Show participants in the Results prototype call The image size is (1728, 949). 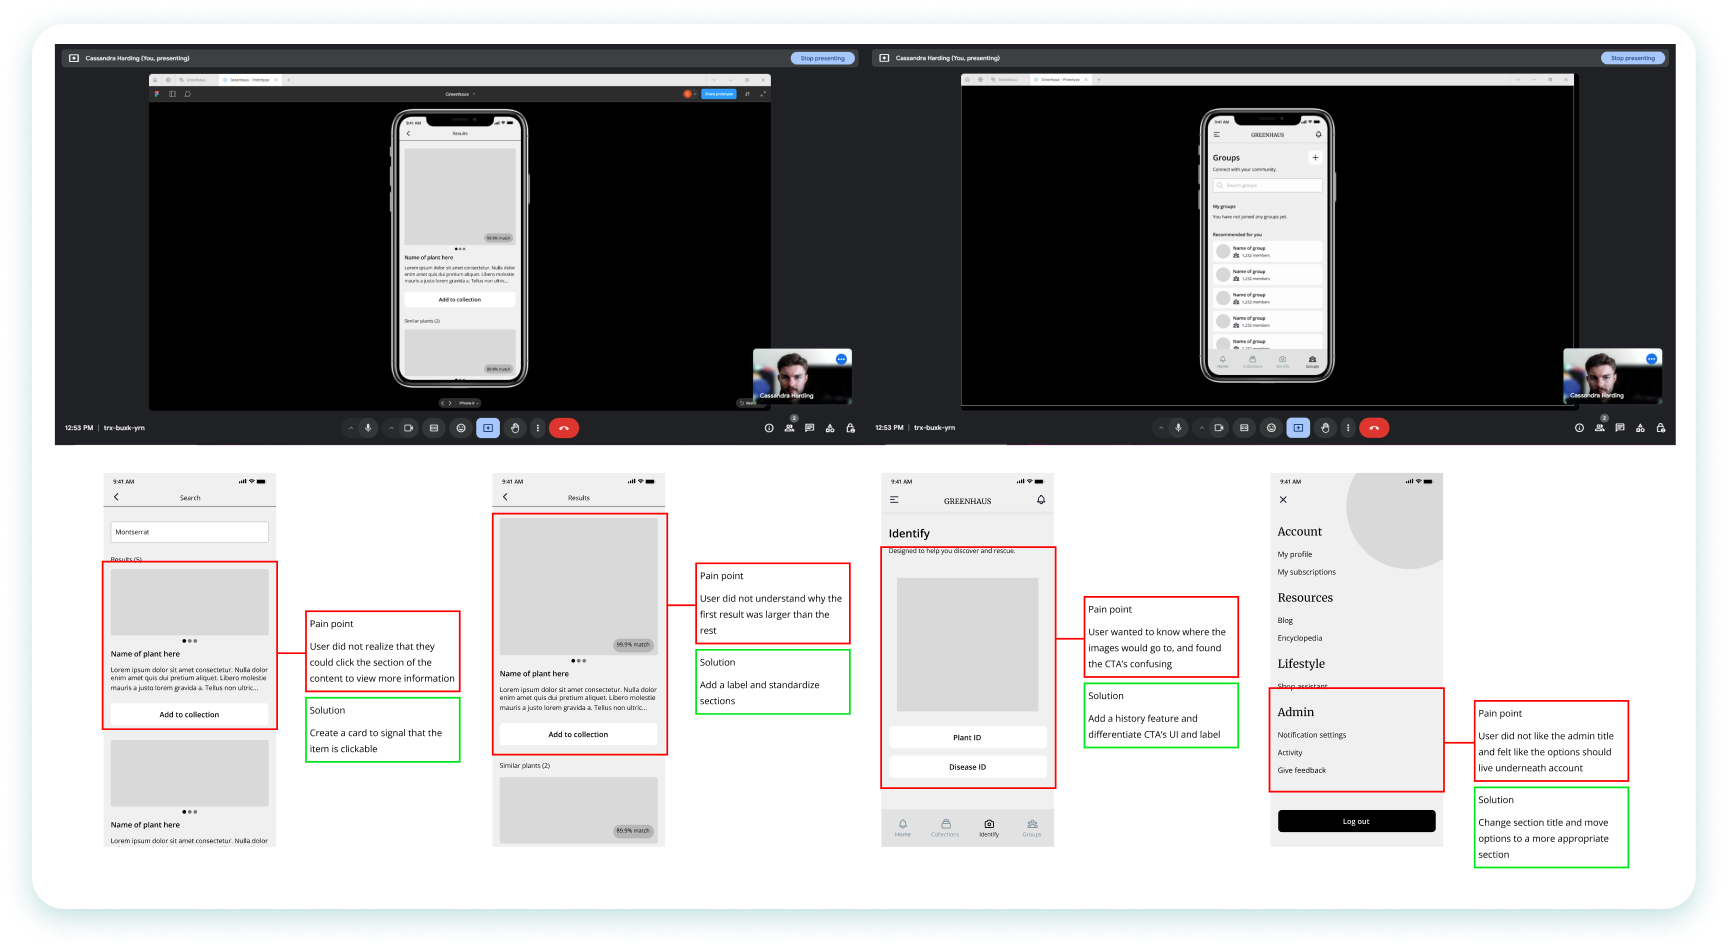coord(789,428)
